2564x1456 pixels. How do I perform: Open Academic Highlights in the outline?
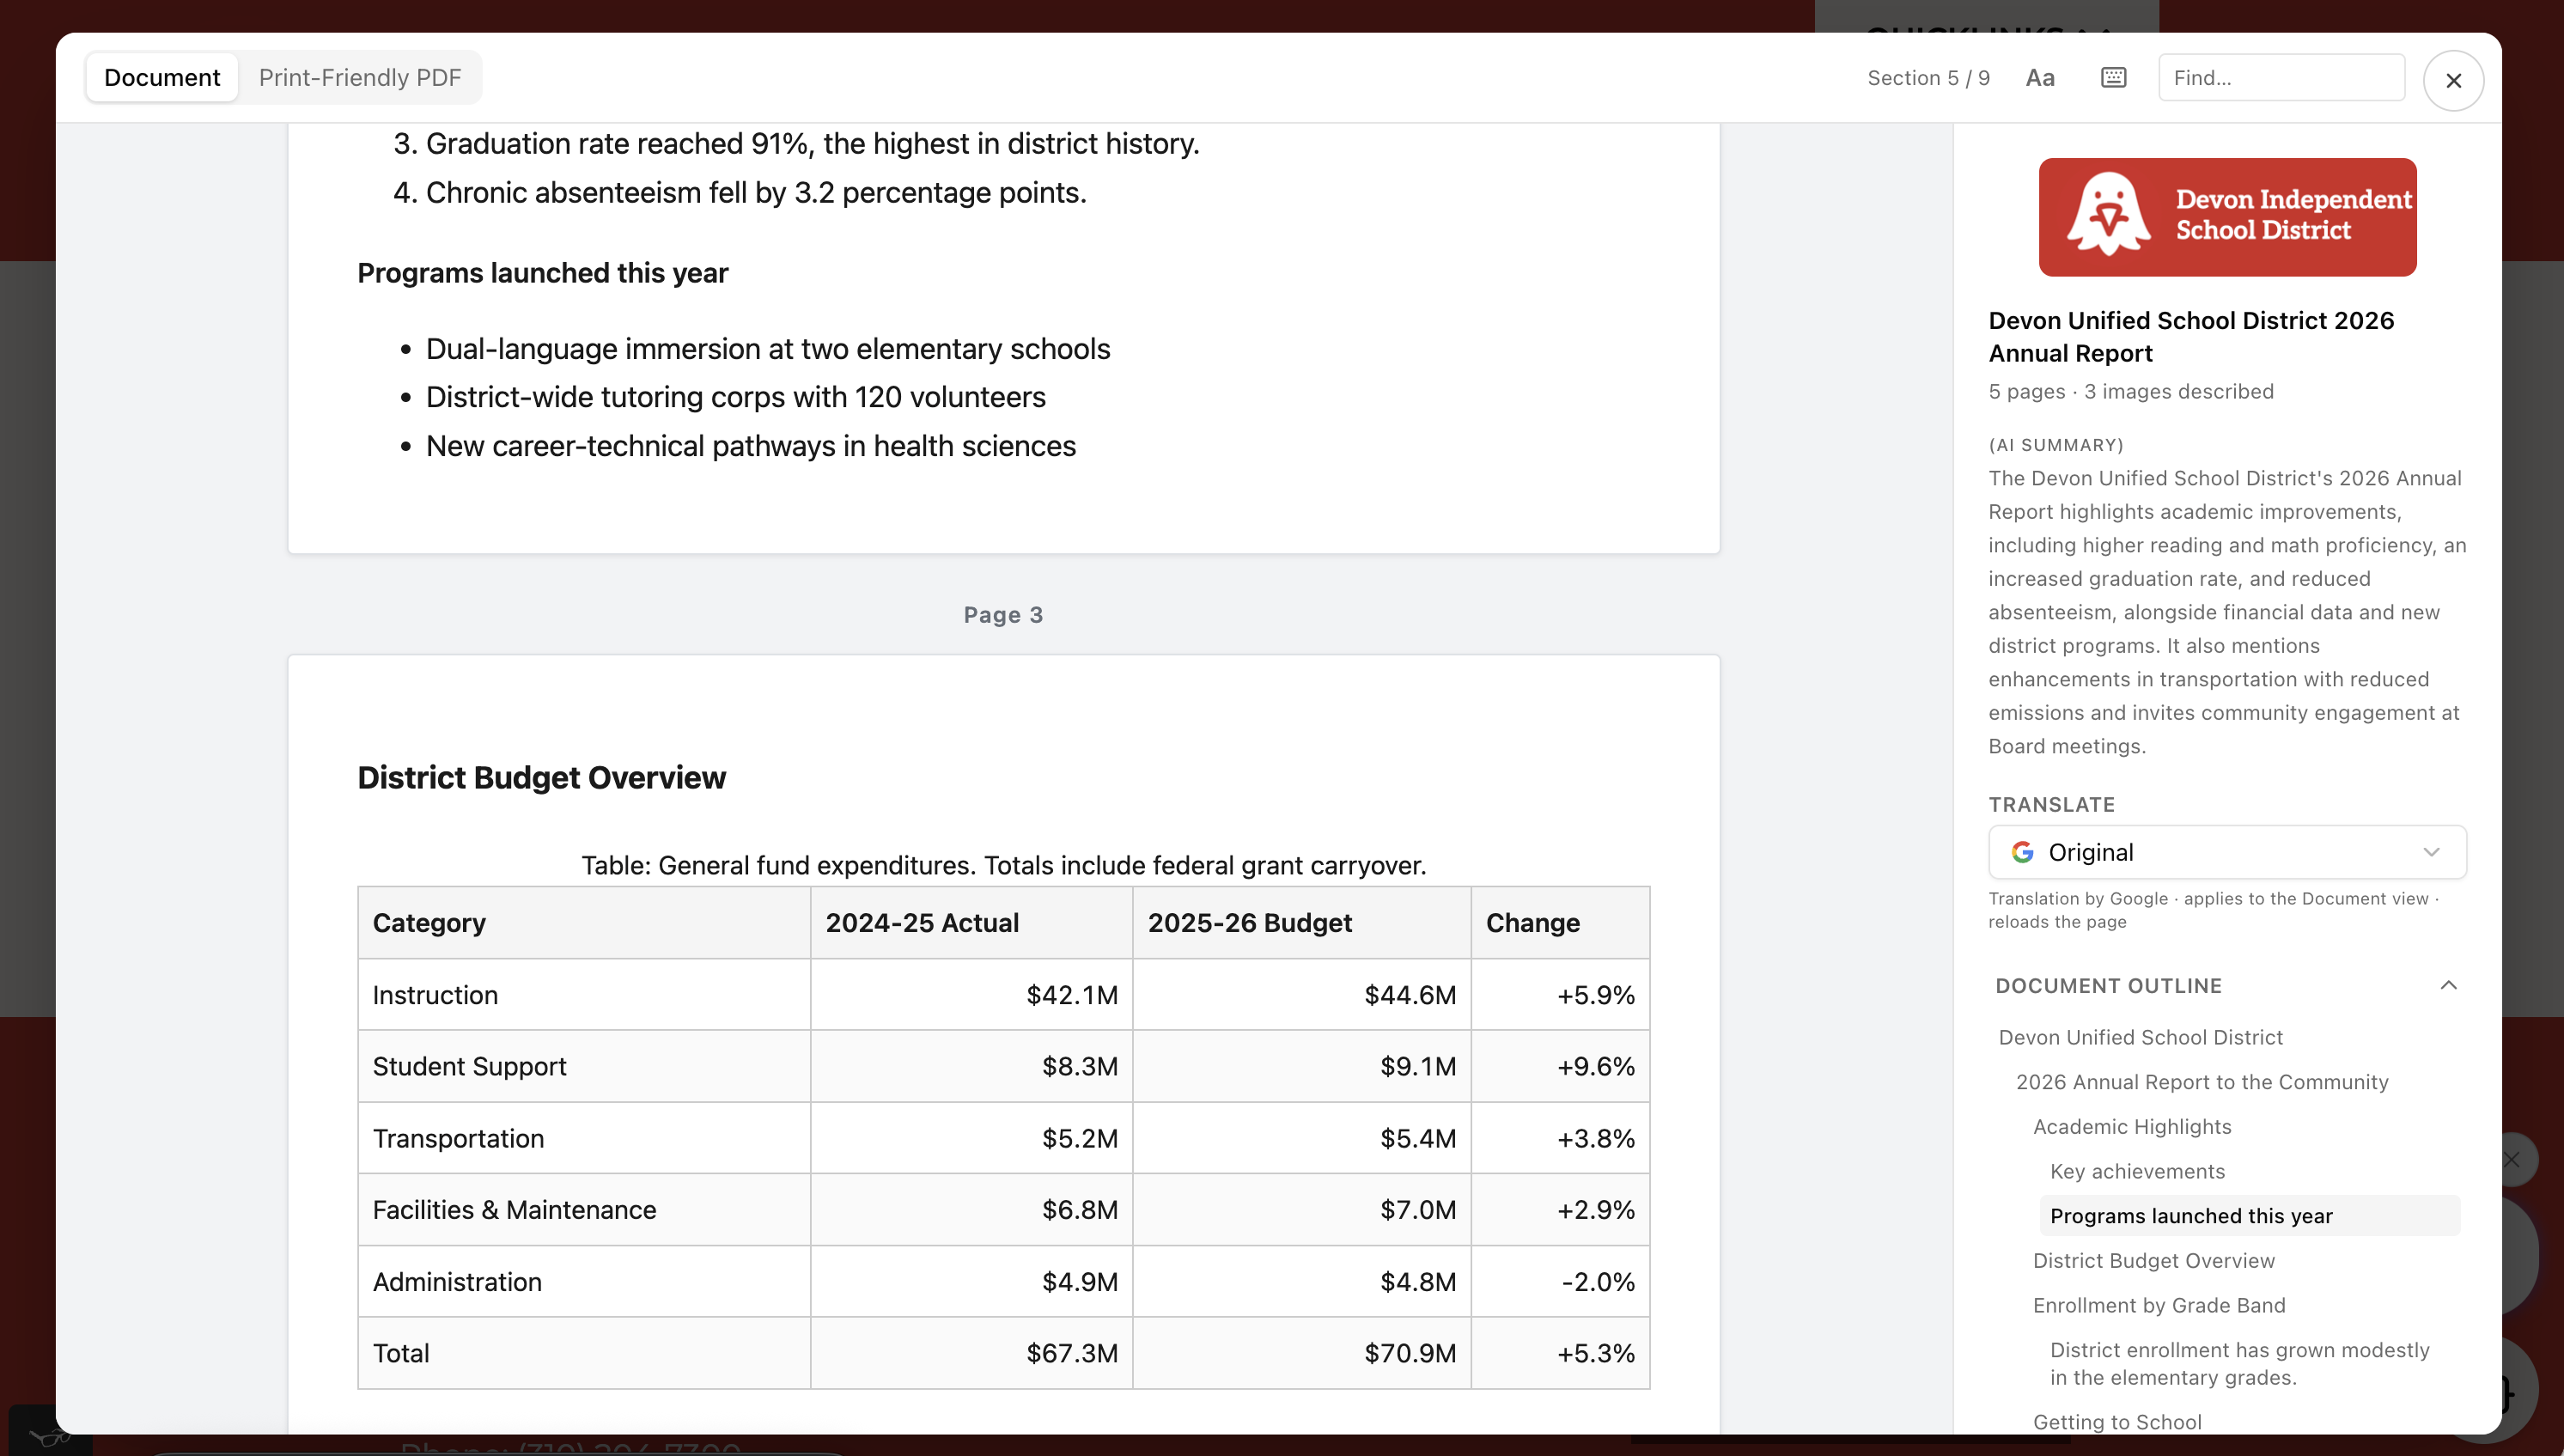click(2132, 1127)
